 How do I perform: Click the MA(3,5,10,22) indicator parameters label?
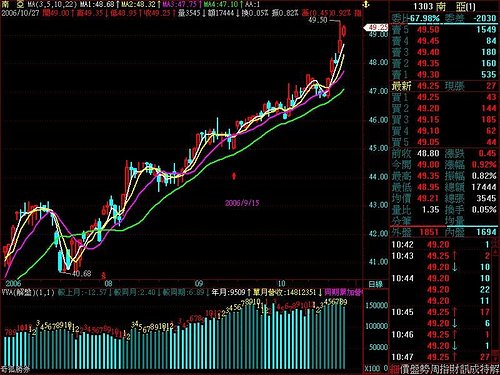[x=53, y=5]
